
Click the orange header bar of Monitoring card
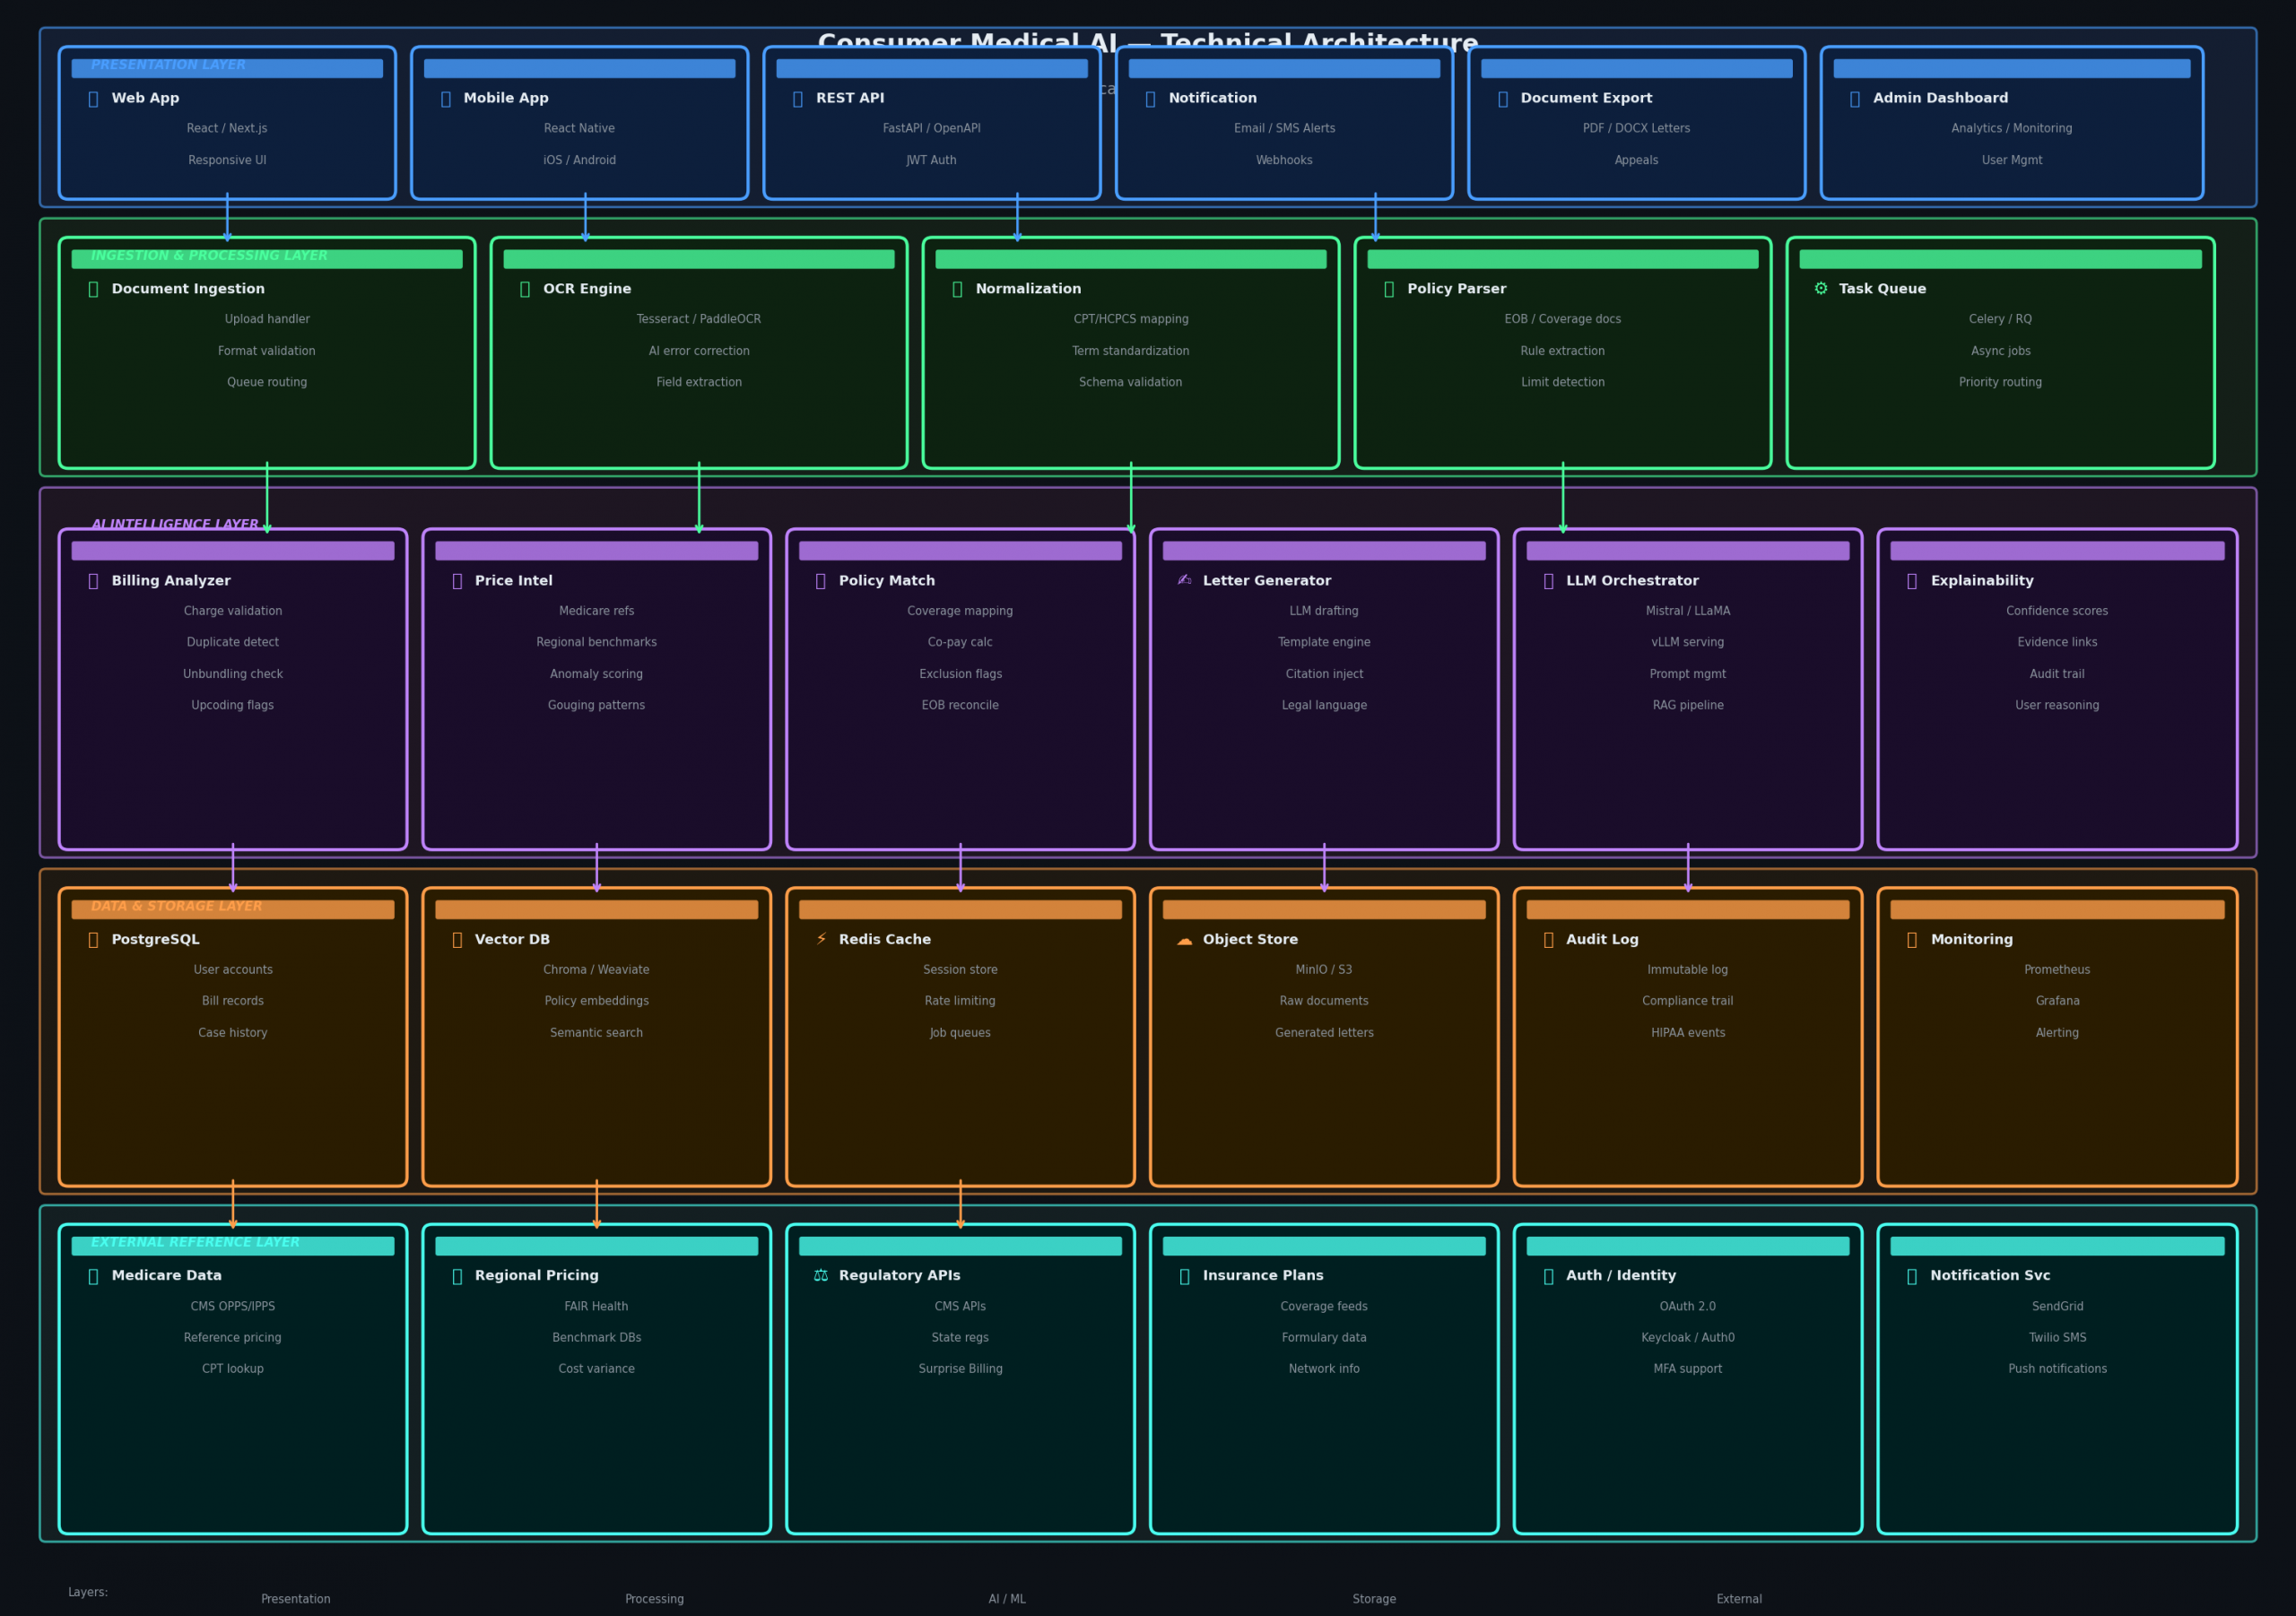pos(2057,910)
